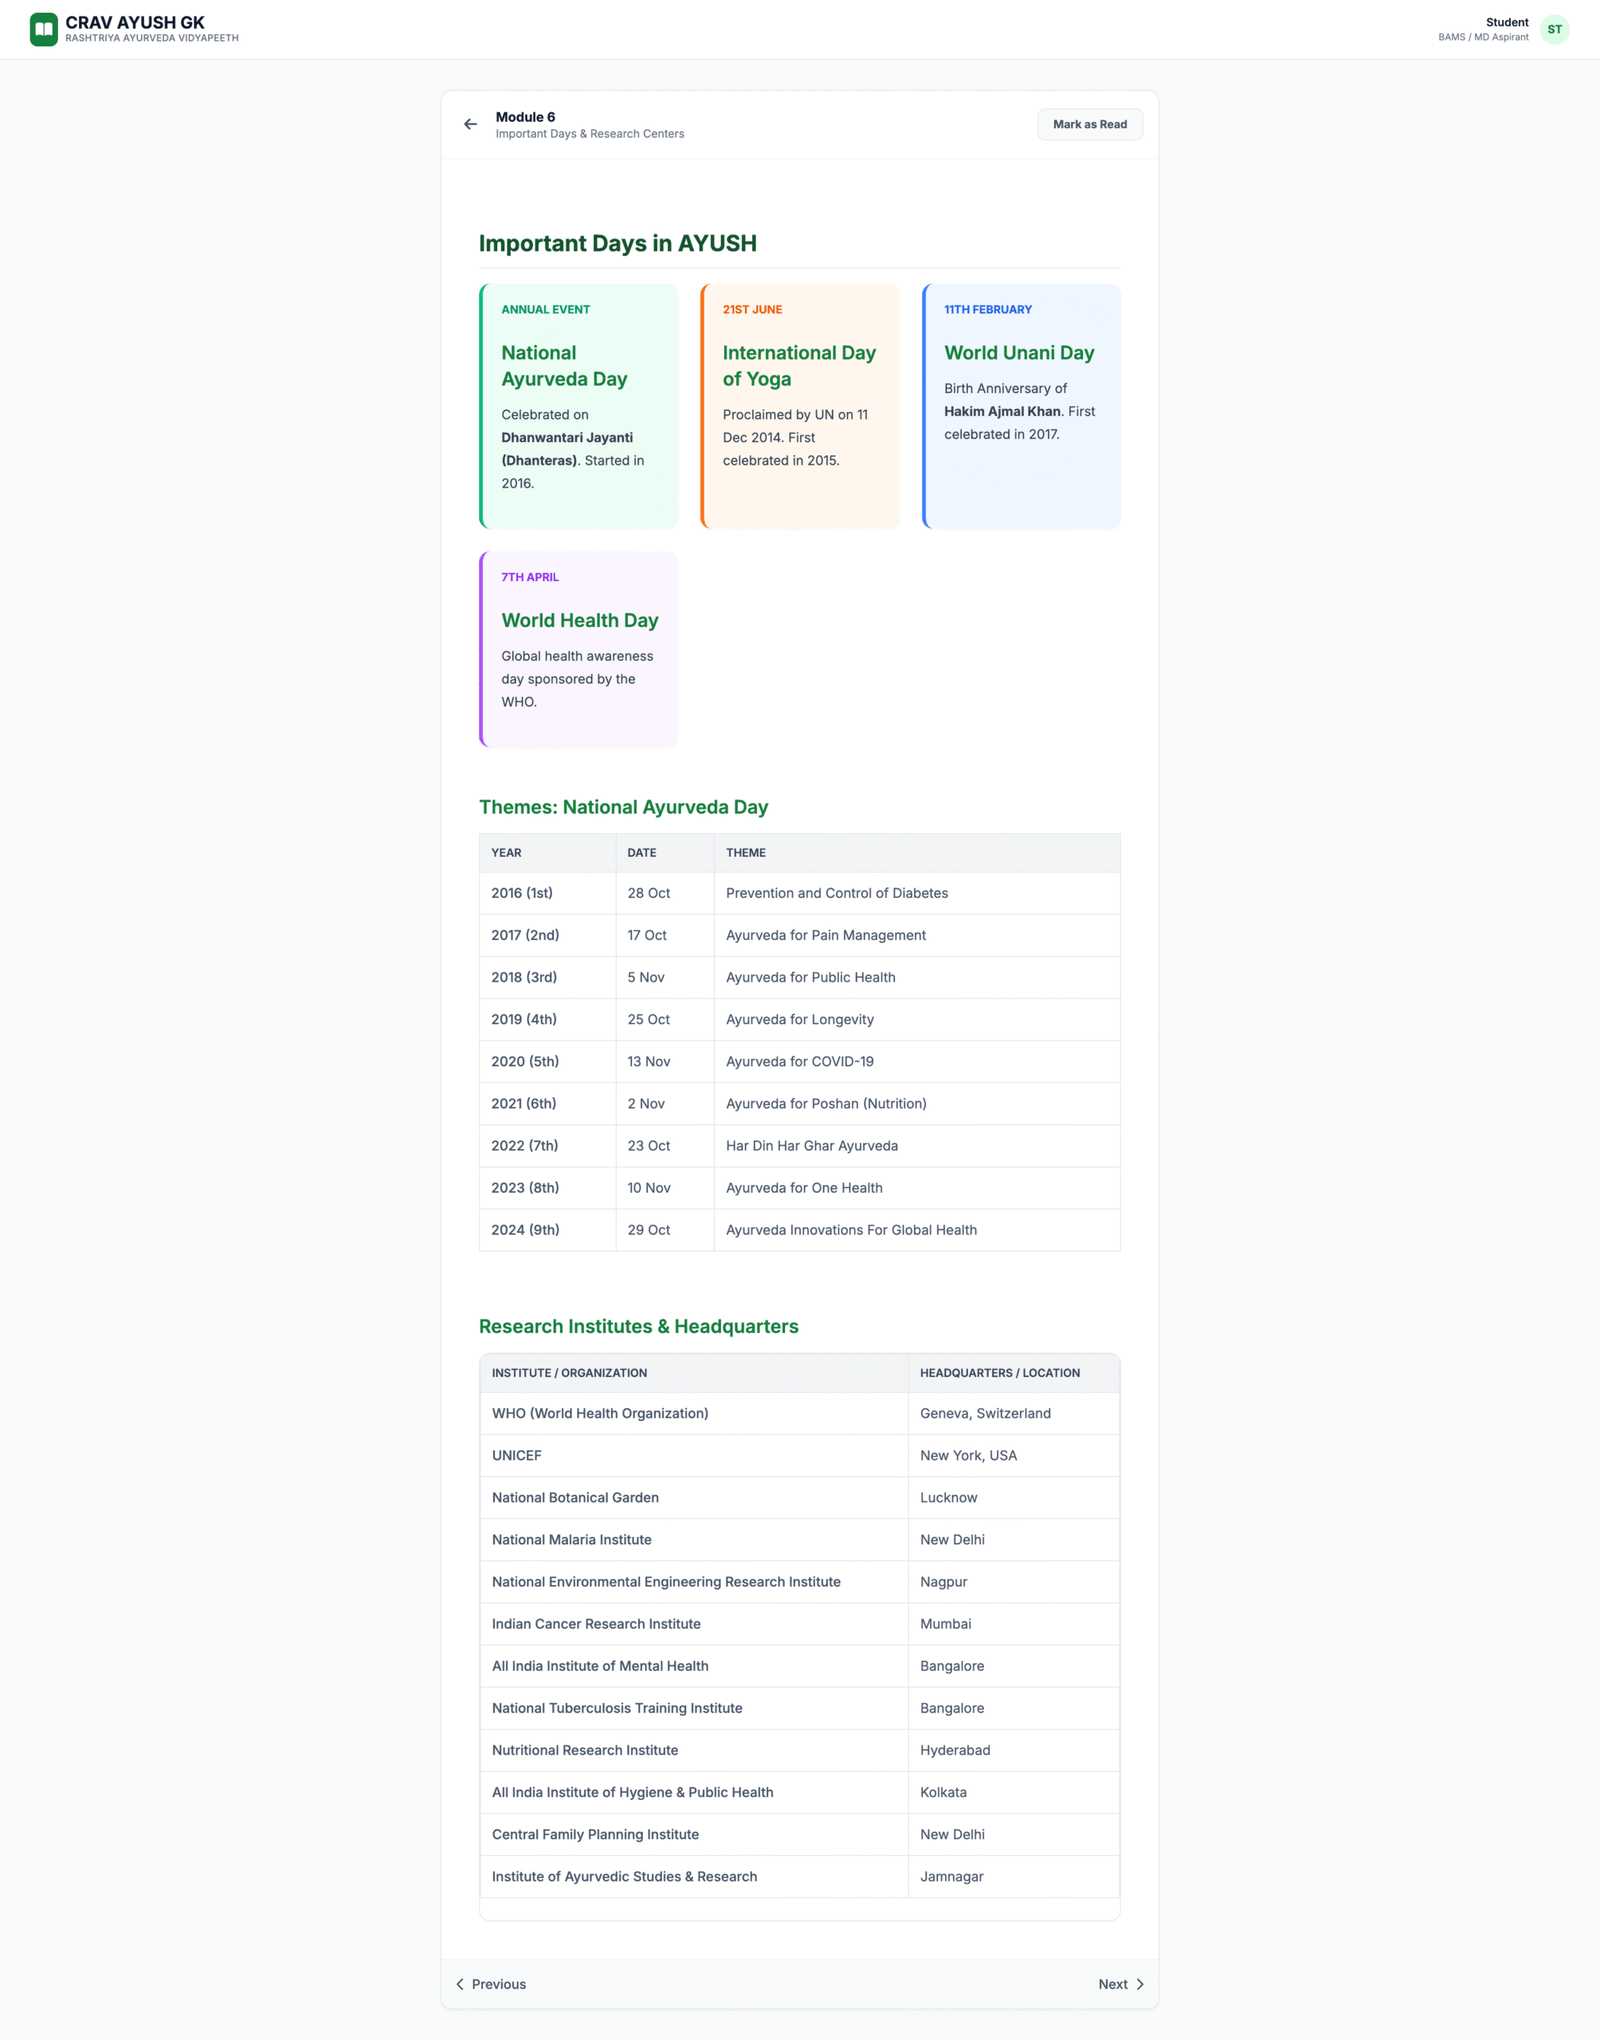Select the International Day of Yoga card
Screen dimensions: 1600x2040
point(800,406)
